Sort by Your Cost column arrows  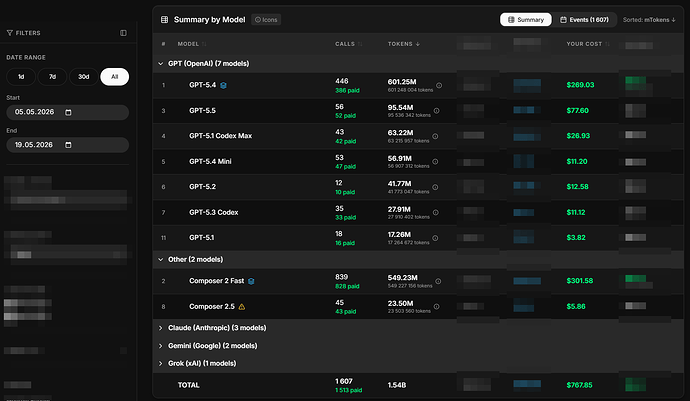click(607, 44)
